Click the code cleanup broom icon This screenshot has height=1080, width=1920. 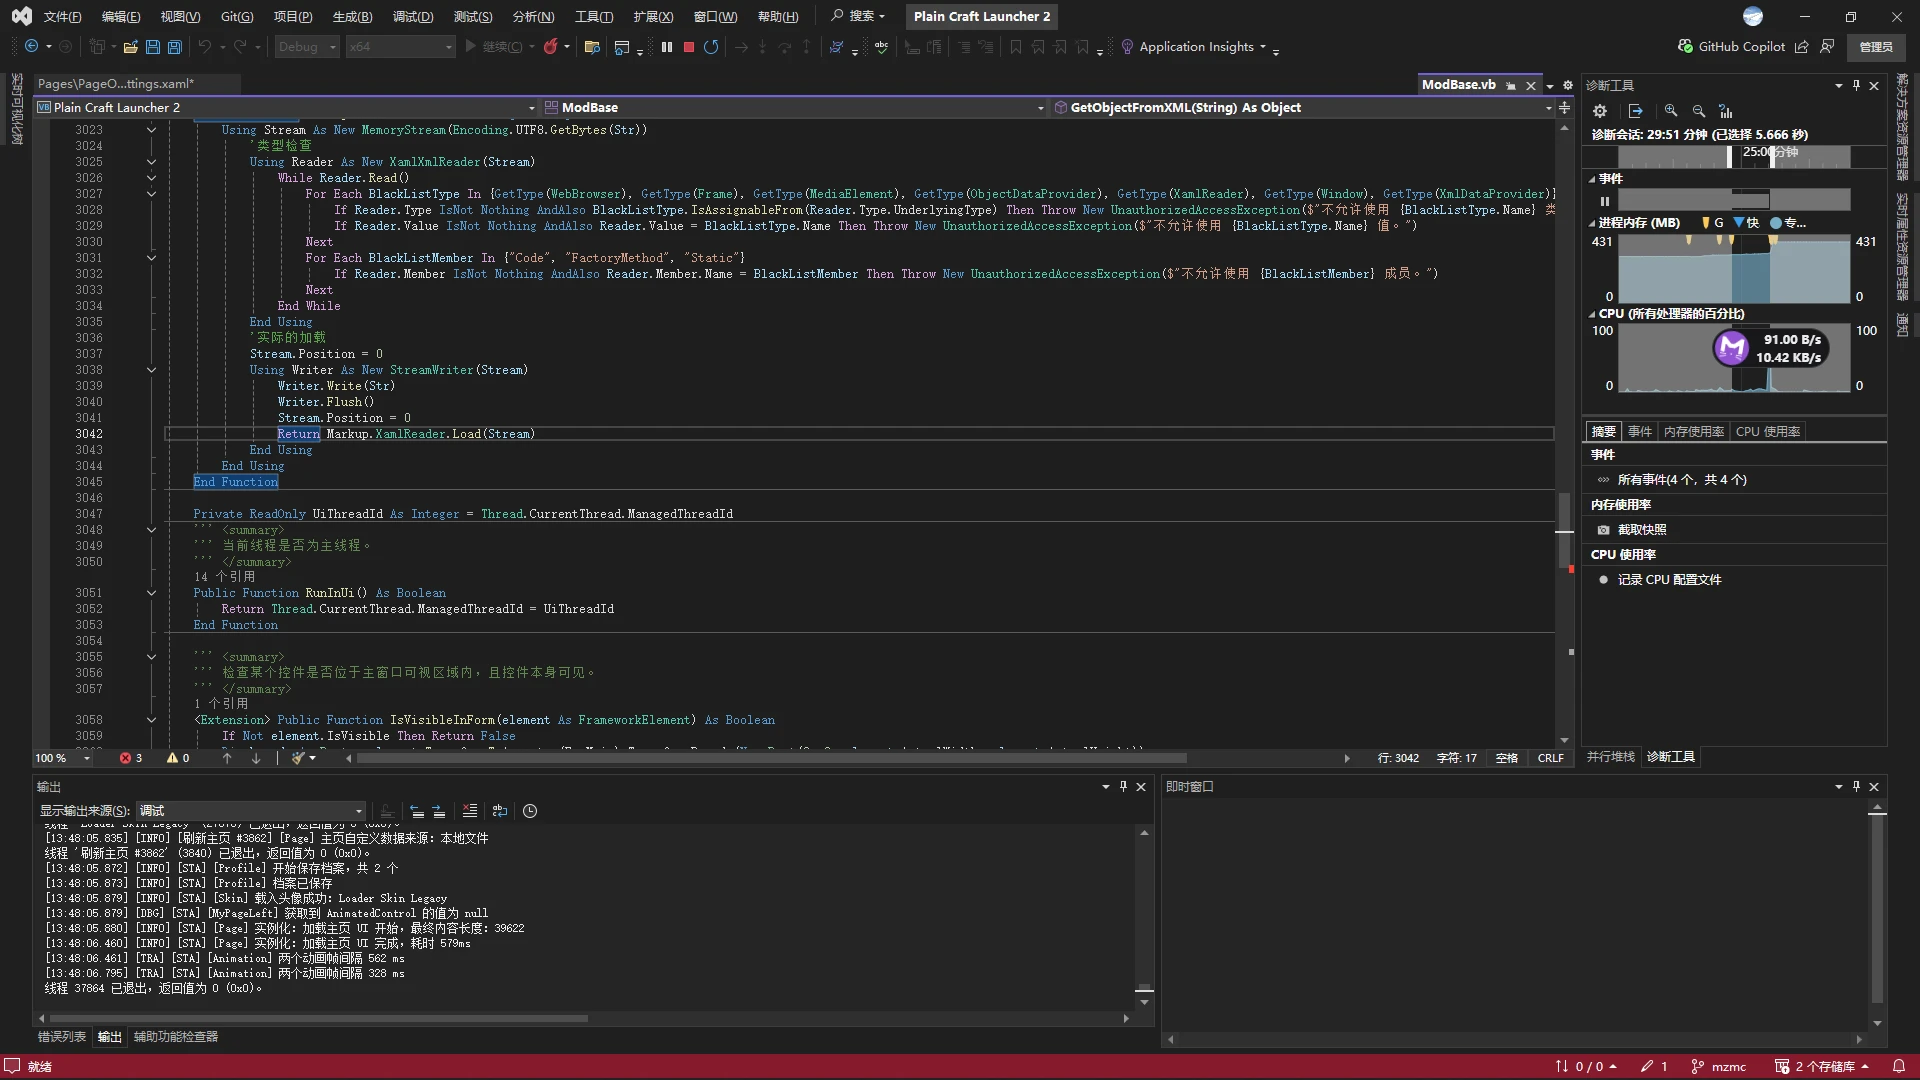pos(297,758)
